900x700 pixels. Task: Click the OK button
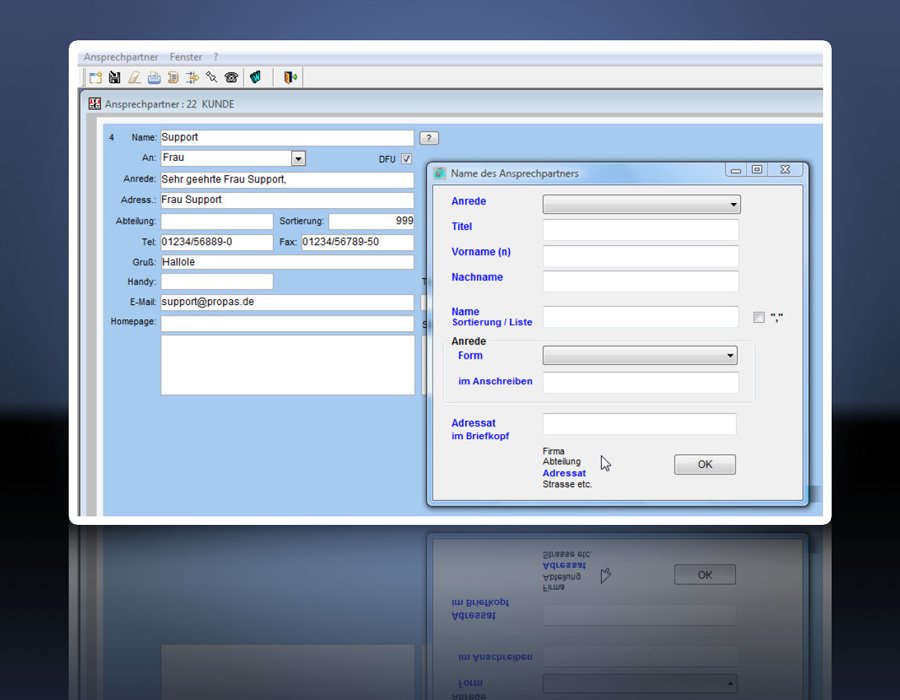point(705,464)
